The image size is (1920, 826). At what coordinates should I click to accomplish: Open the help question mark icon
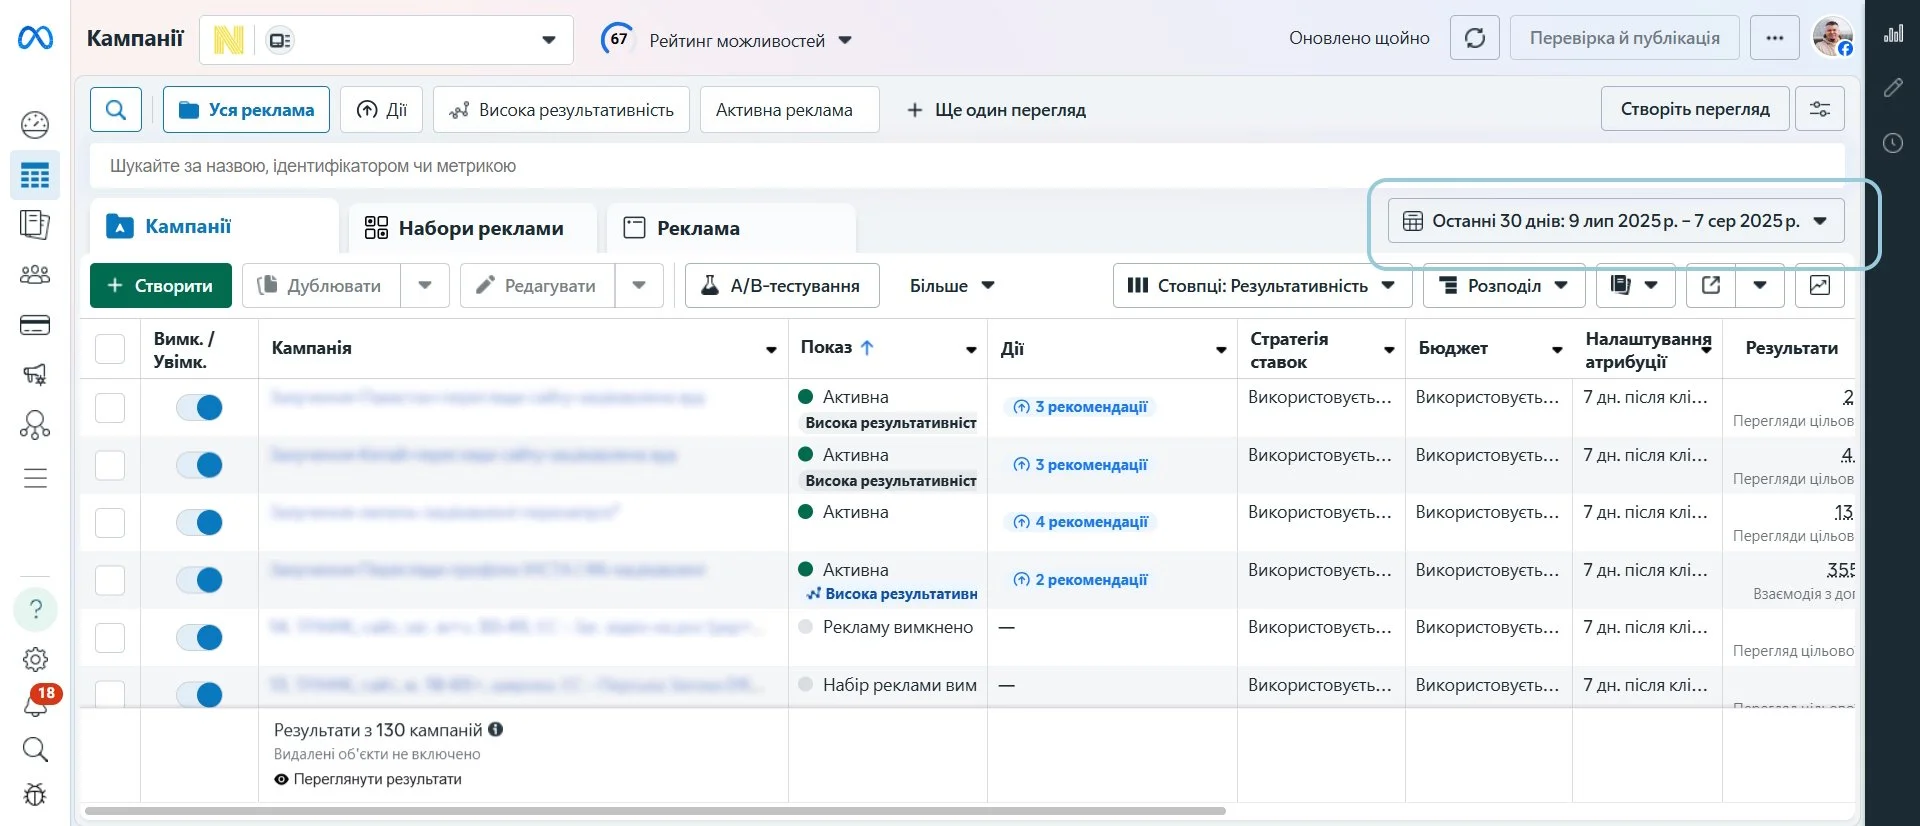coord(36,609)
